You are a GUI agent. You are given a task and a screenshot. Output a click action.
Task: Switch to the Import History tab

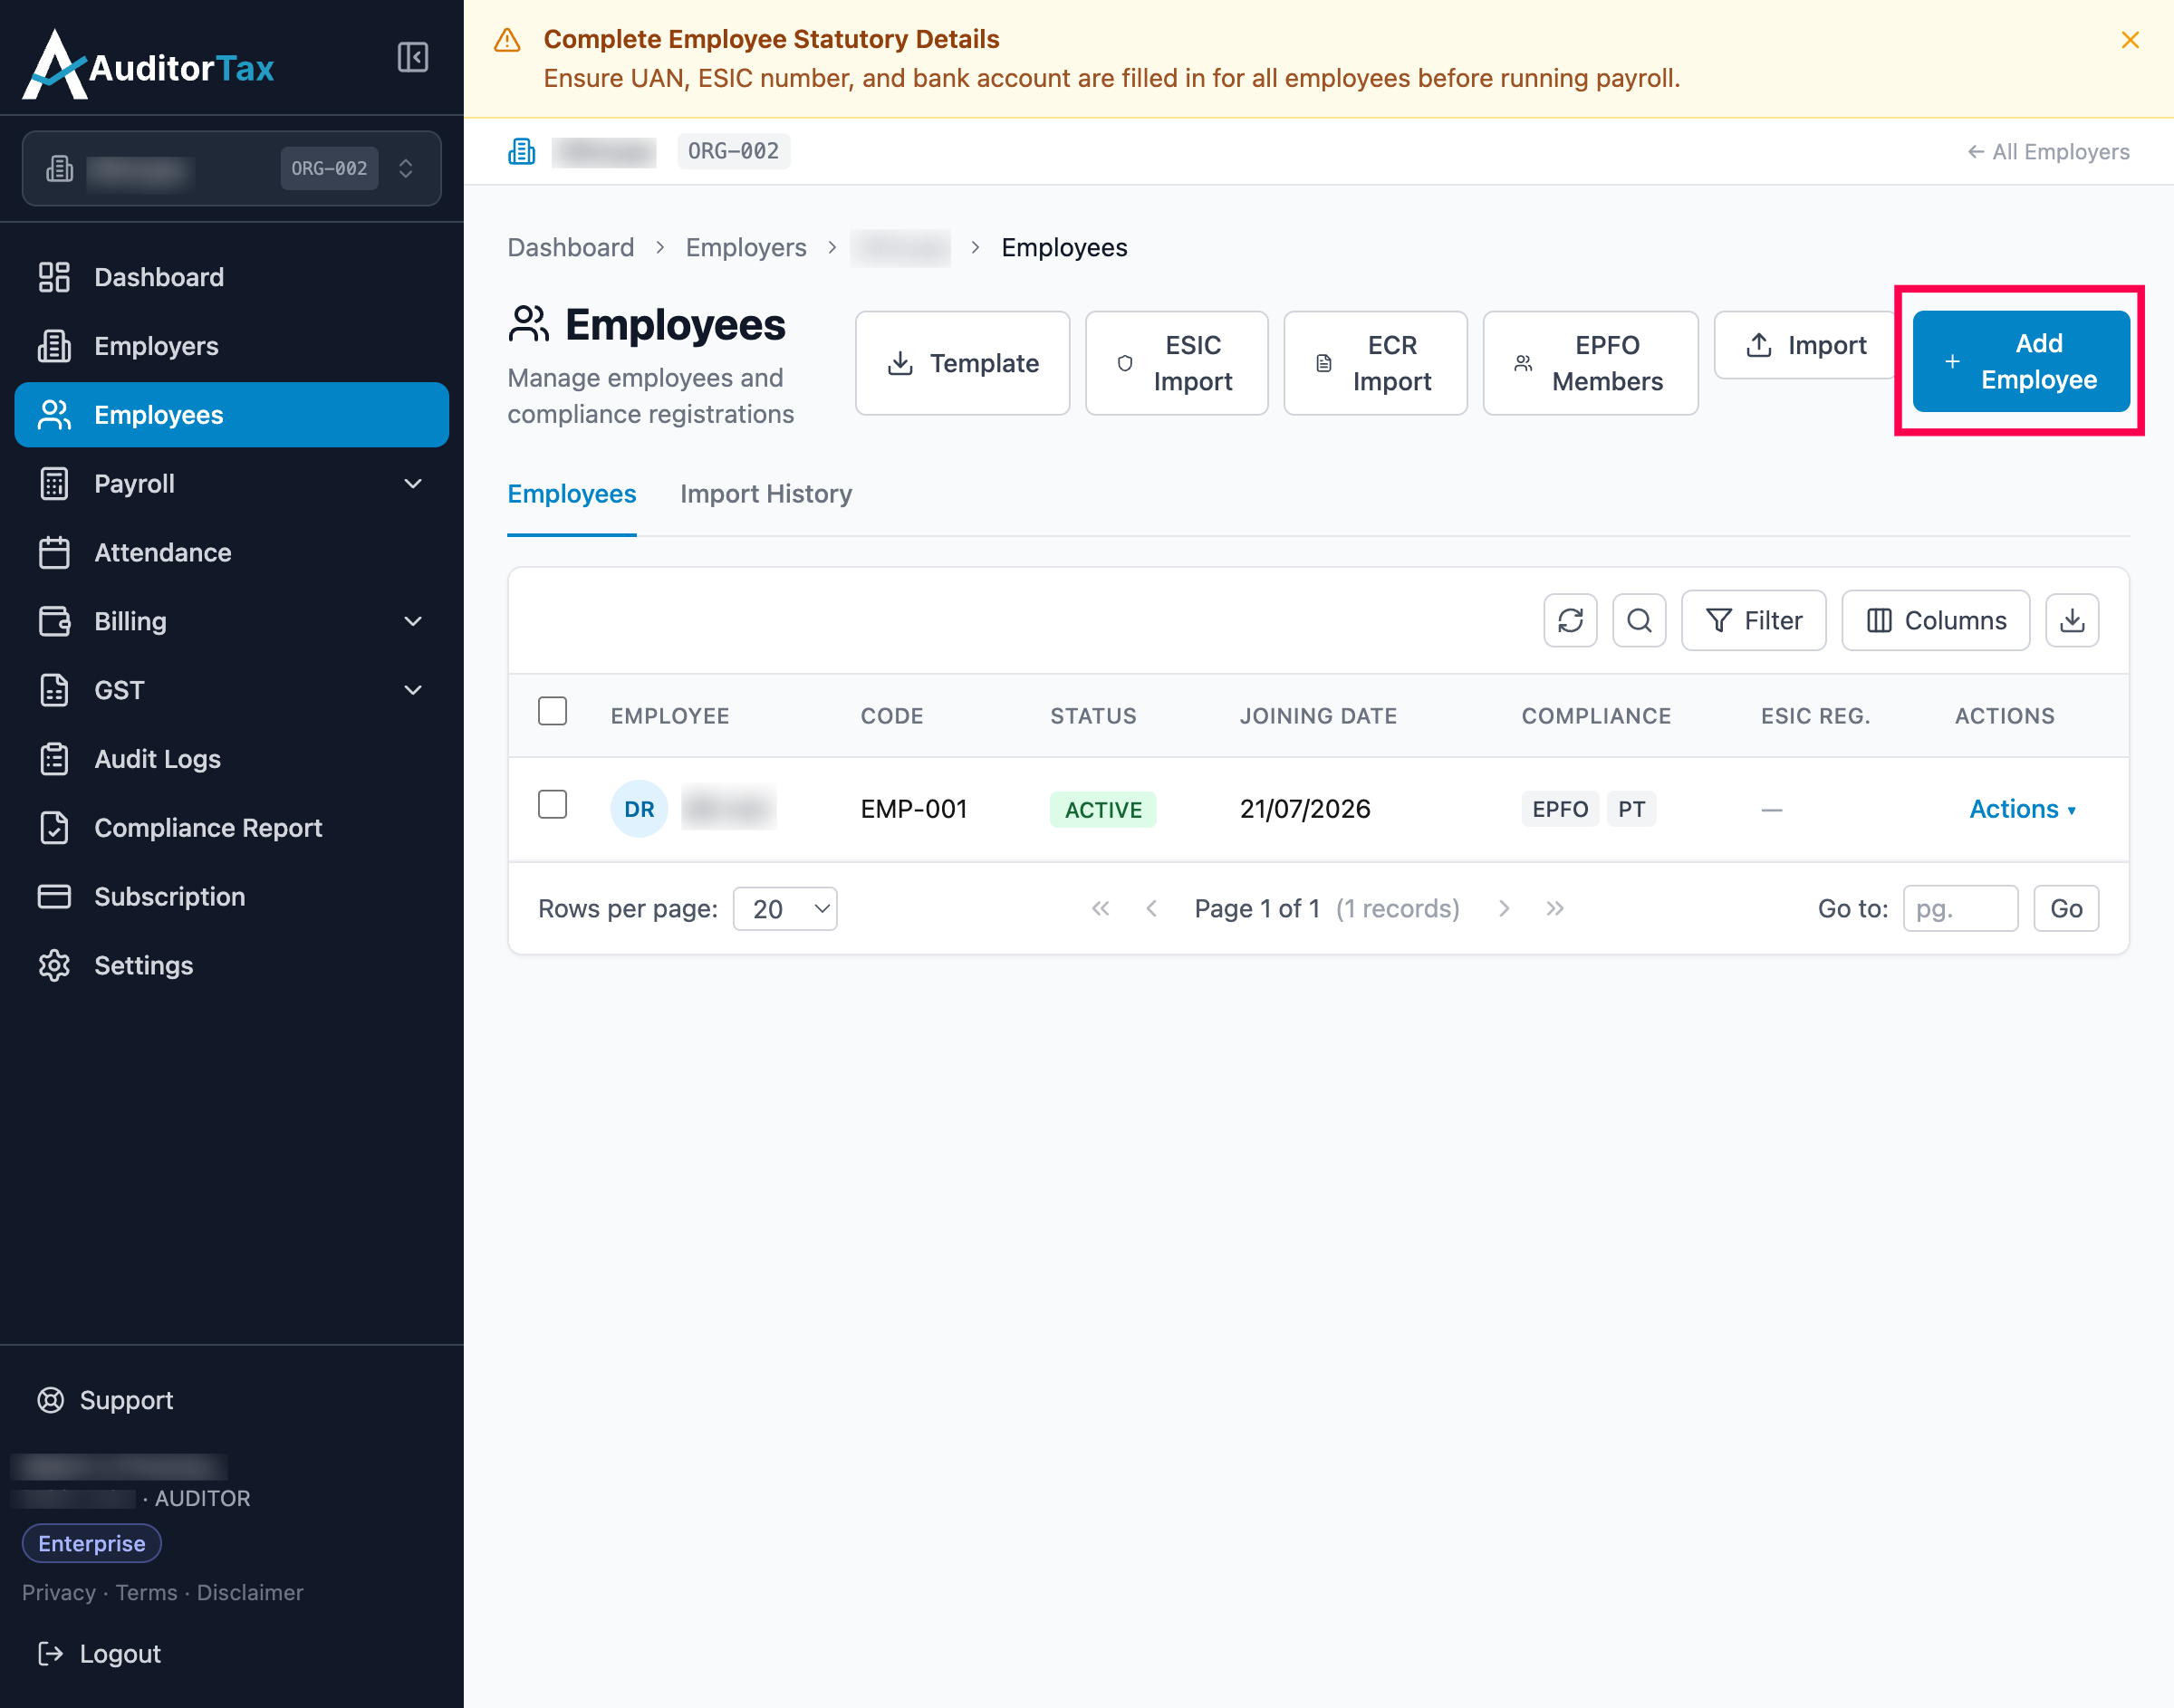tap(766, 494)
